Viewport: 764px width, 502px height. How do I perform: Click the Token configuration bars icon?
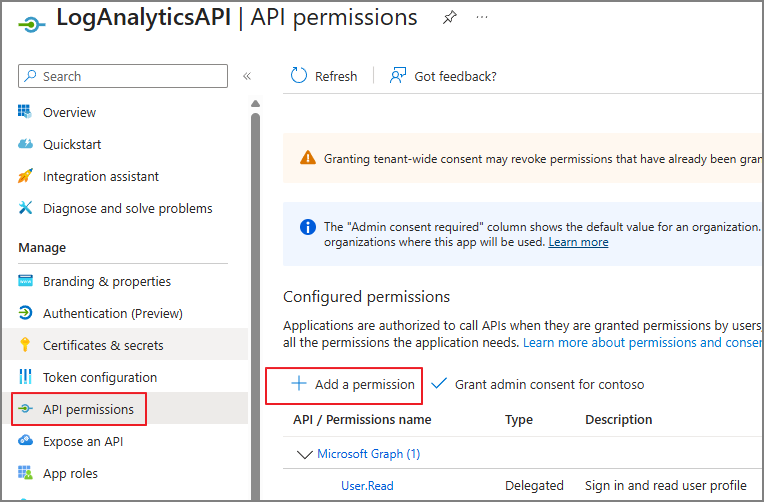pyautogui.click(x=25, y=376)
